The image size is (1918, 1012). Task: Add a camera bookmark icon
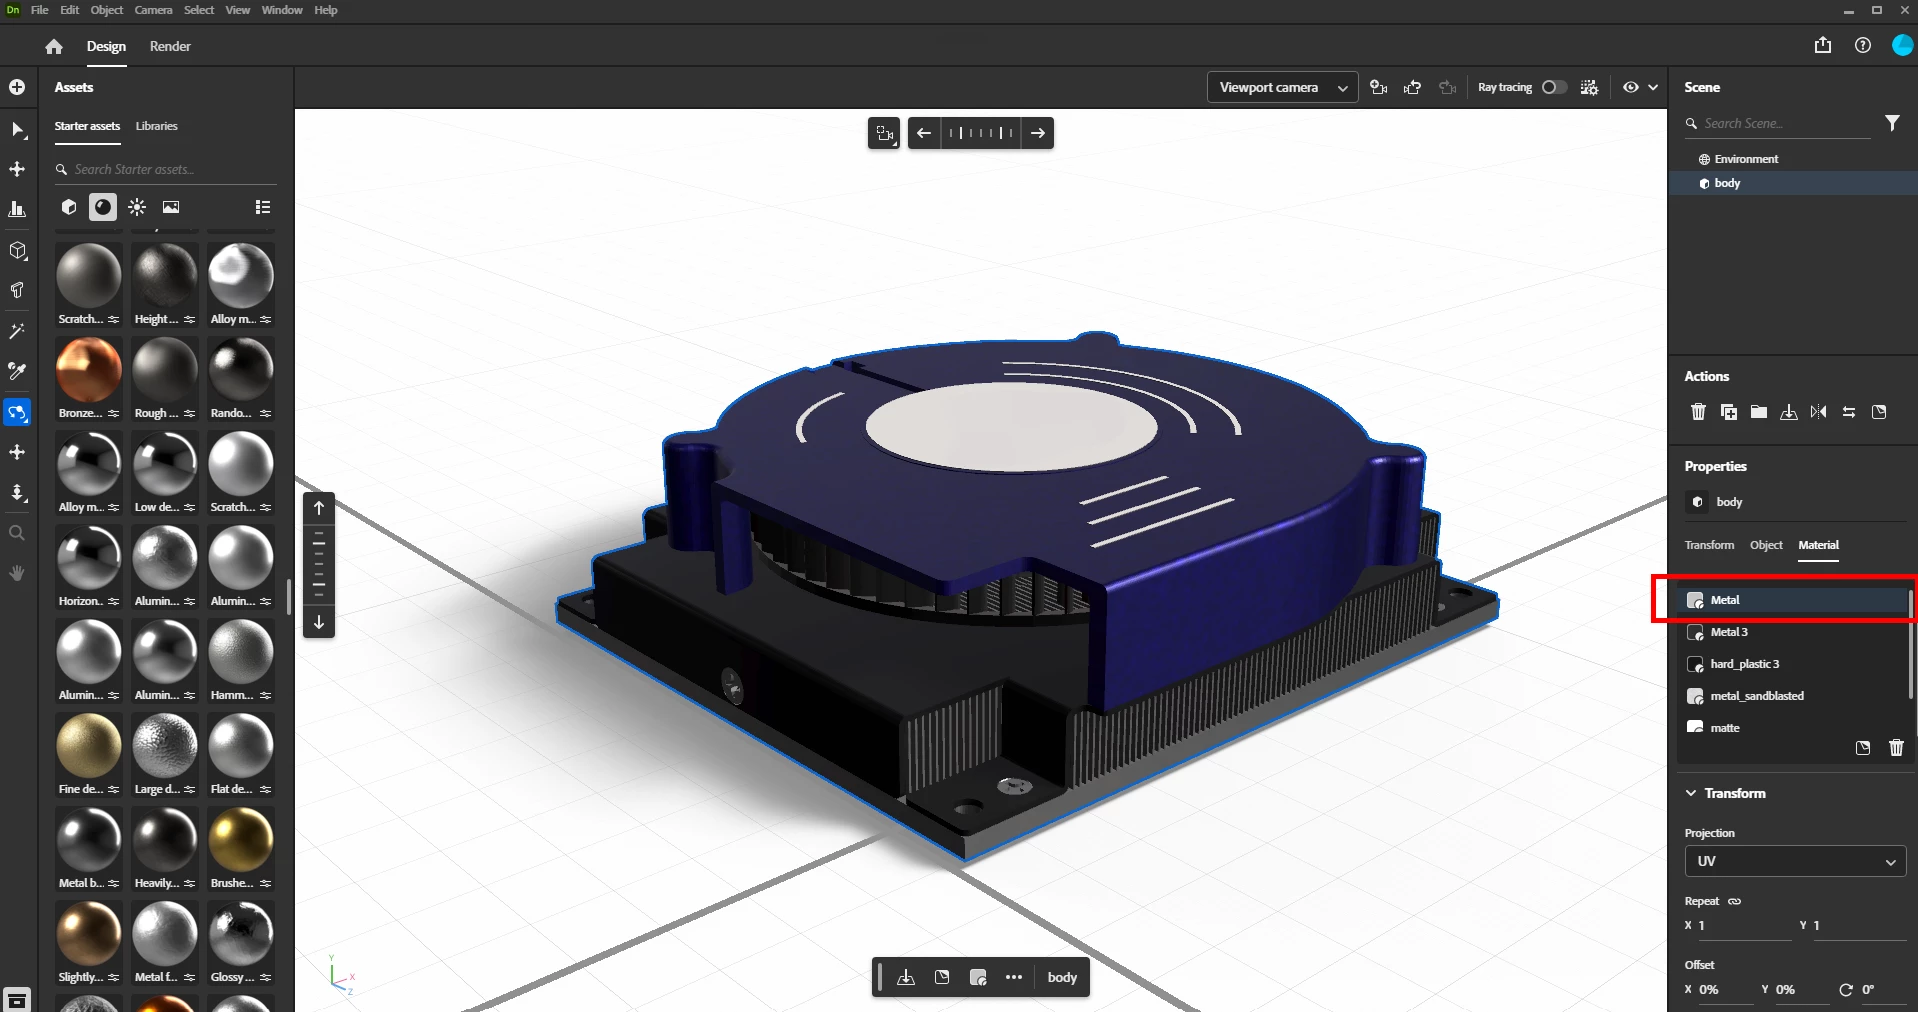pos(1379,87)
